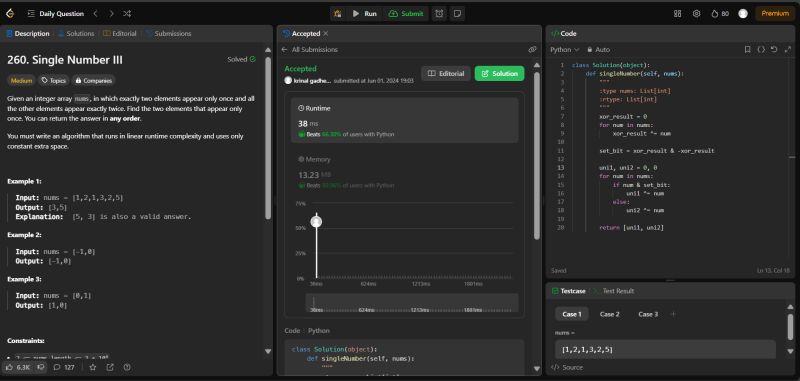Open Editorial button in Accepted panel
This screenshot has width=800, height=381.
(x=446, y=73)
